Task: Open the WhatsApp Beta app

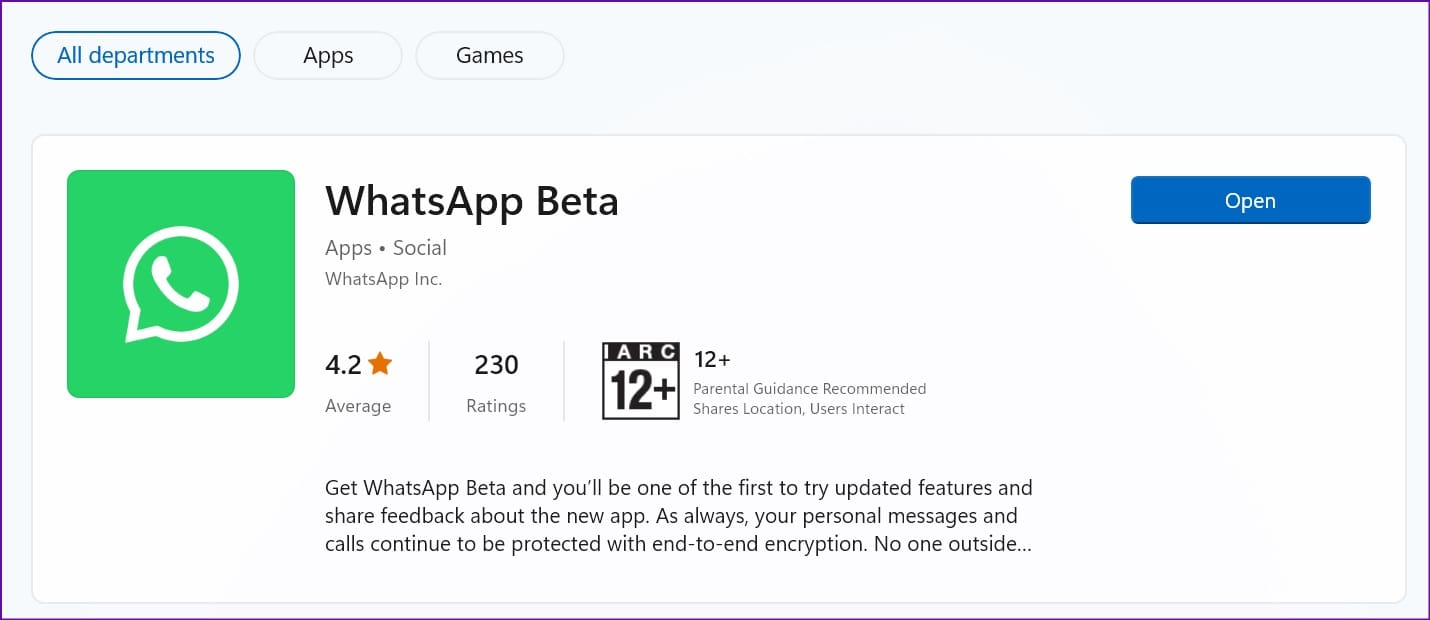Action: (x=1250, y=200)
